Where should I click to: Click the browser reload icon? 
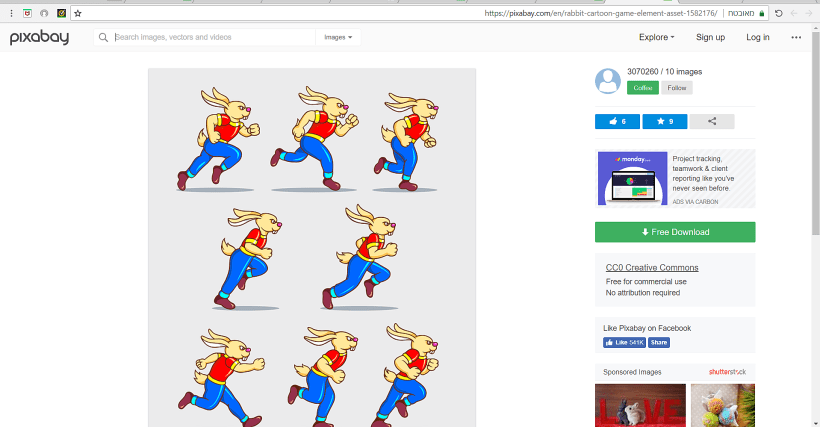(x=779, y=13)
